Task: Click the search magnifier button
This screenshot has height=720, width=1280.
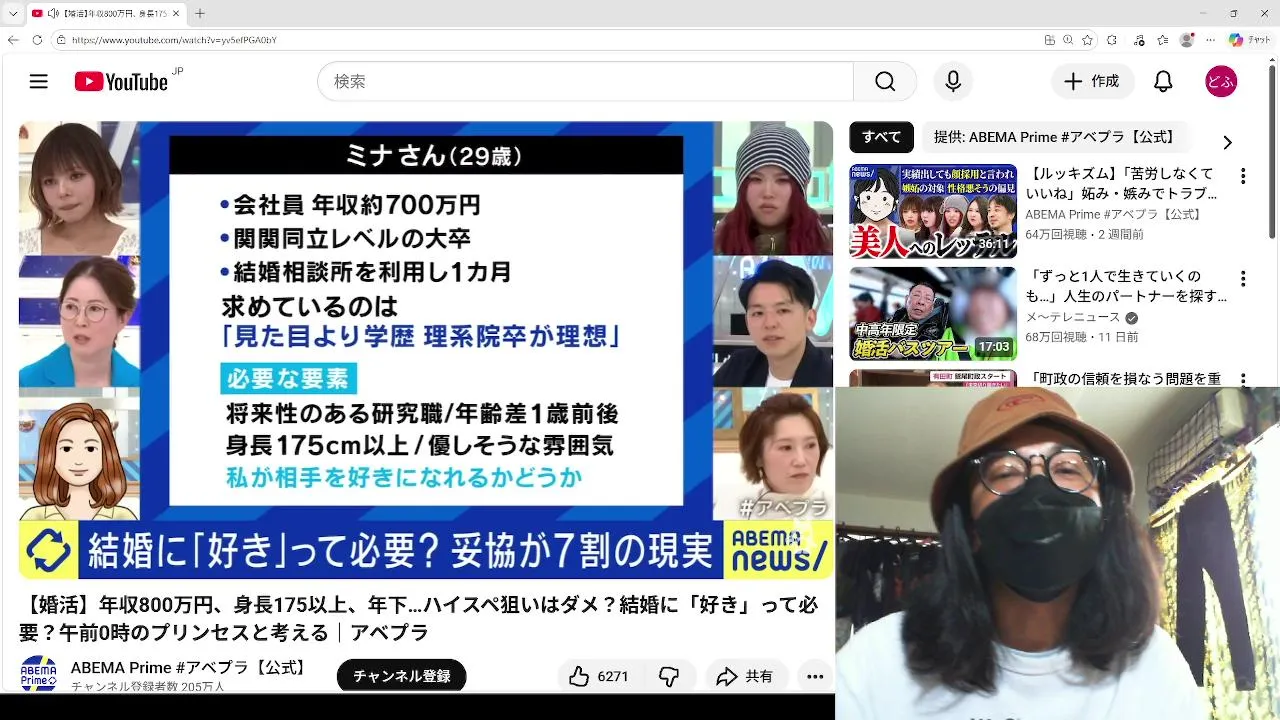Action: click(885, 81)
